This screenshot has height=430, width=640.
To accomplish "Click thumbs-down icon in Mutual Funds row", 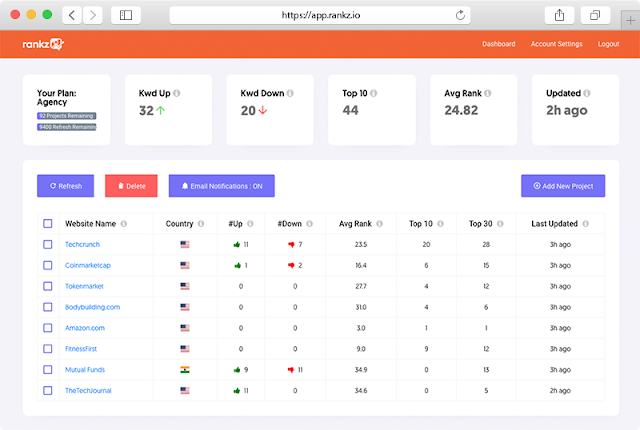I will (291, 370).
